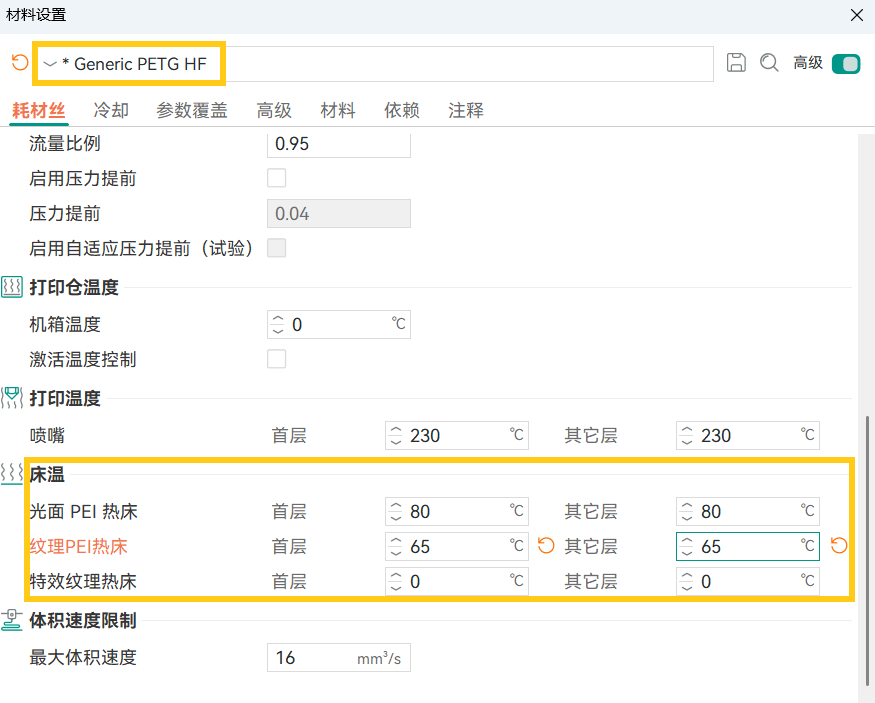Click the 流量比例 input field showing 0.95

[x=339, y=144]
